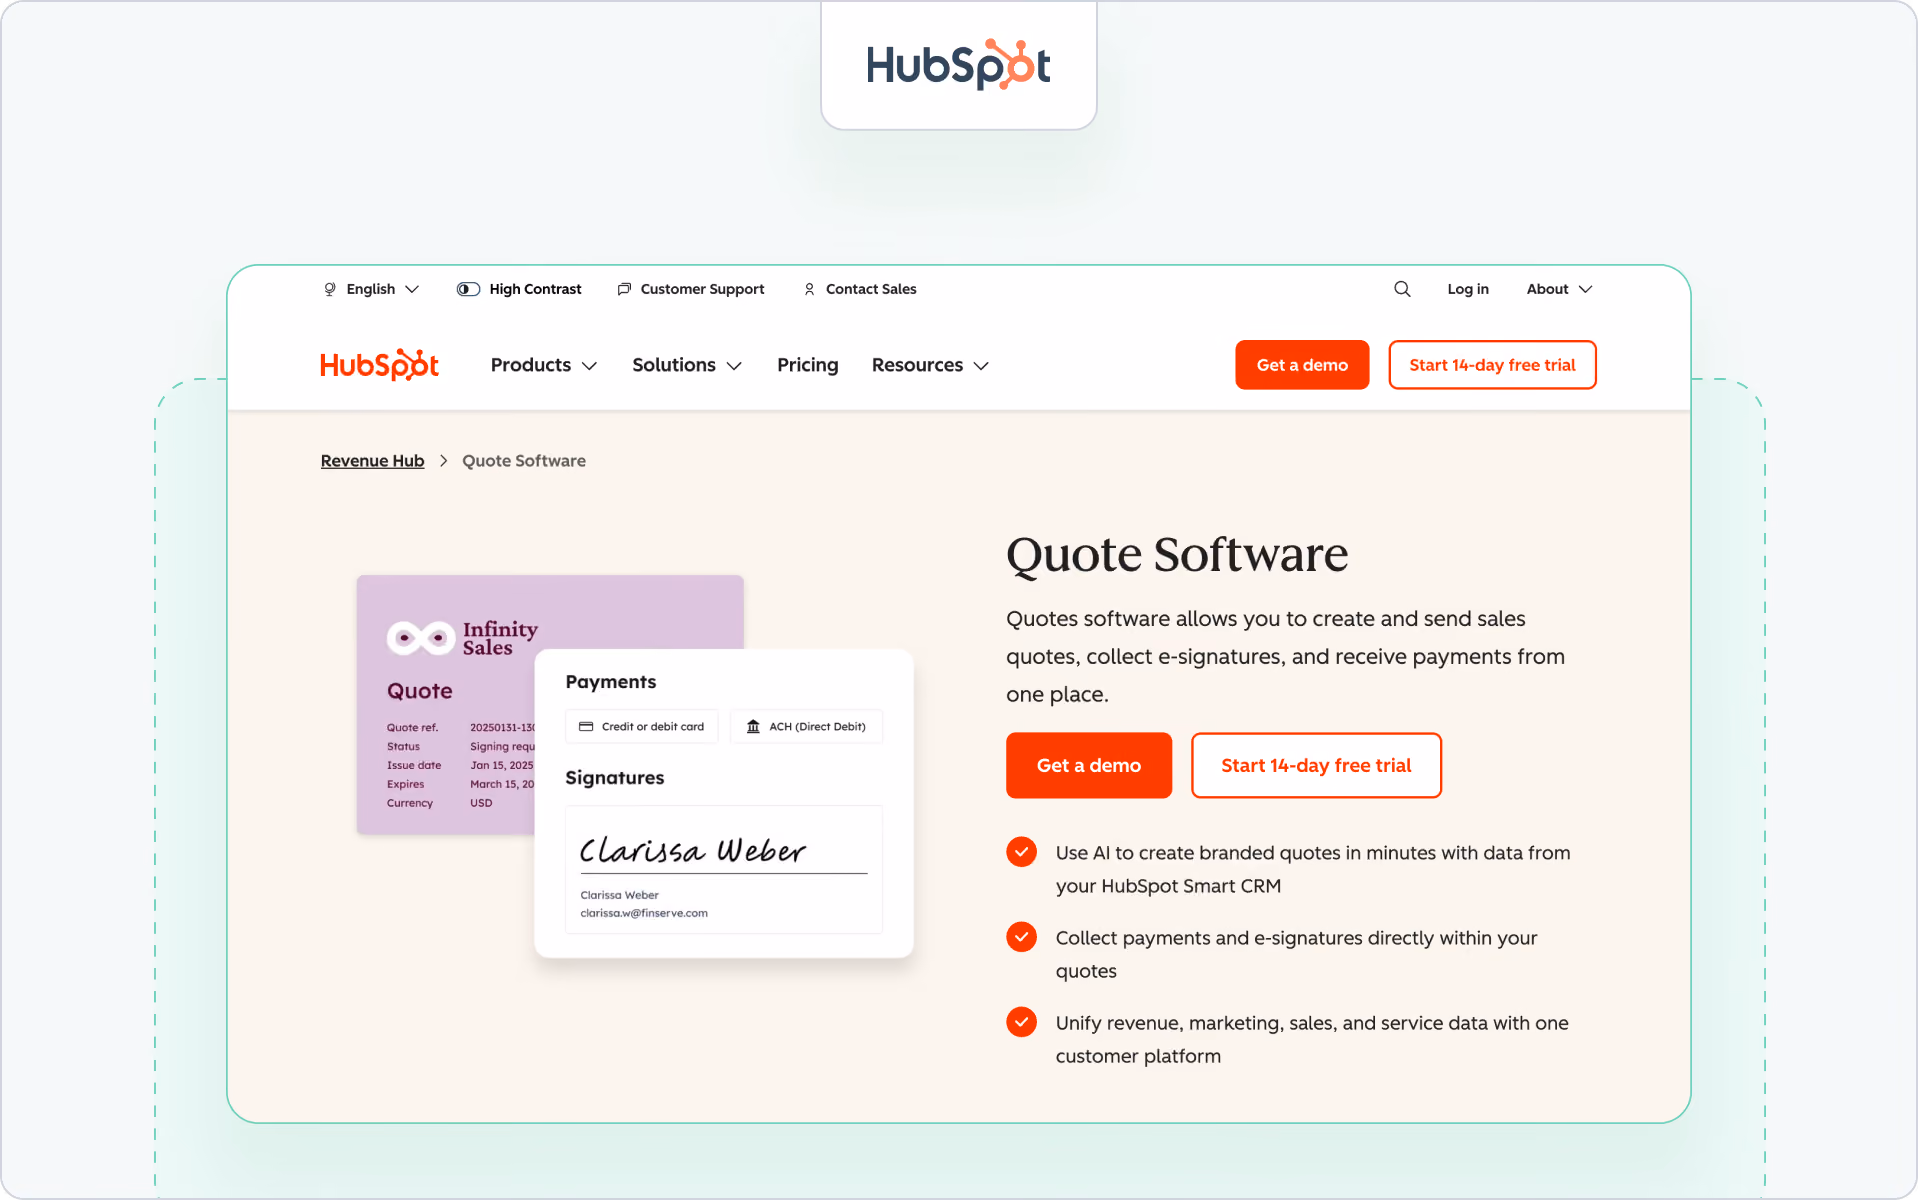The width and height of the screenshot is (1918, 1200).
Task: Open the Solutions dropdown menu
Action: [687, 365]
